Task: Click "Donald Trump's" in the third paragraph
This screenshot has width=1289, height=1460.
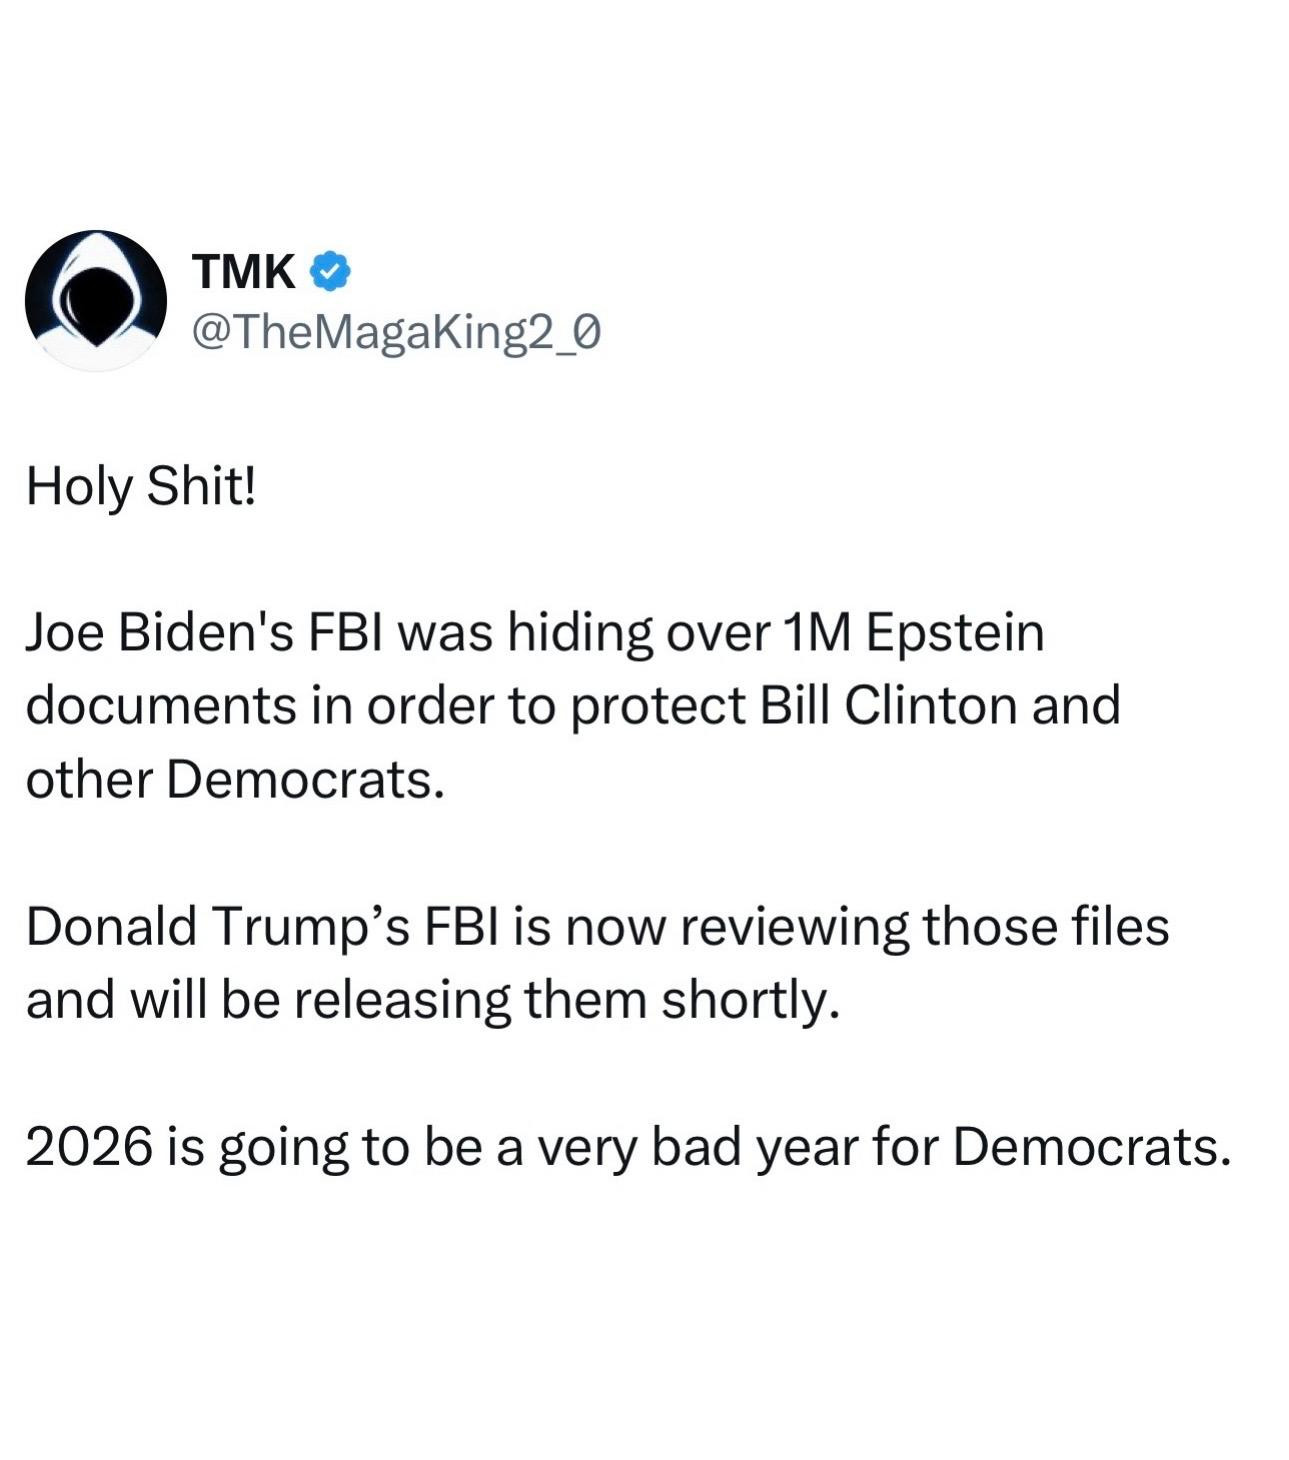Action: pos(217,926)
